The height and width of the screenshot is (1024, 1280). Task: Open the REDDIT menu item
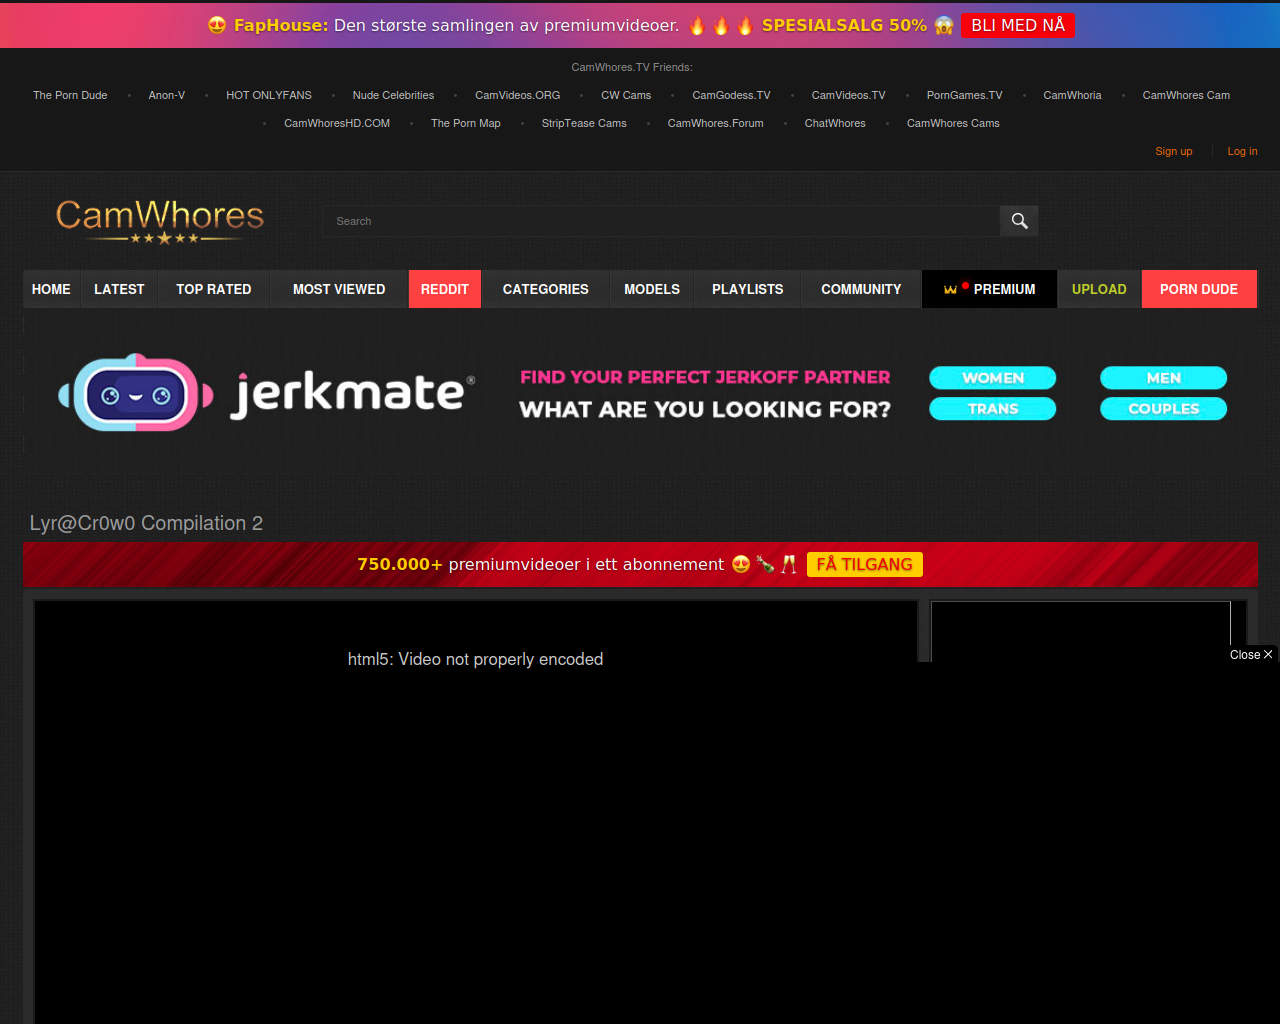[445, 289]
